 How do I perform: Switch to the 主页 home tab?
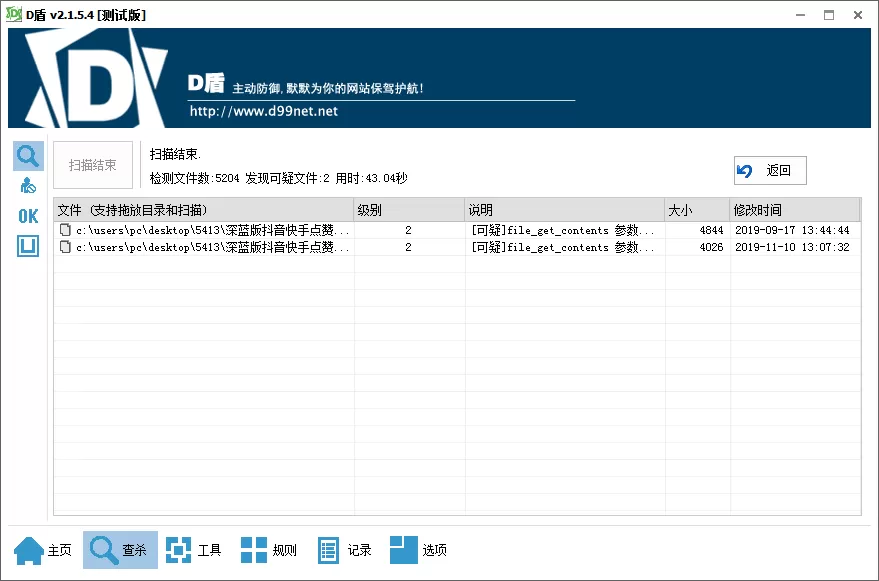tap(42, 549)
